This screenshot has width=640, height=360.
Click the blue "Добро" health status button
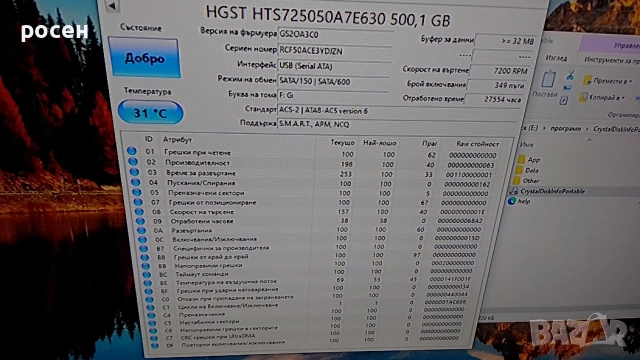point(144,58)
